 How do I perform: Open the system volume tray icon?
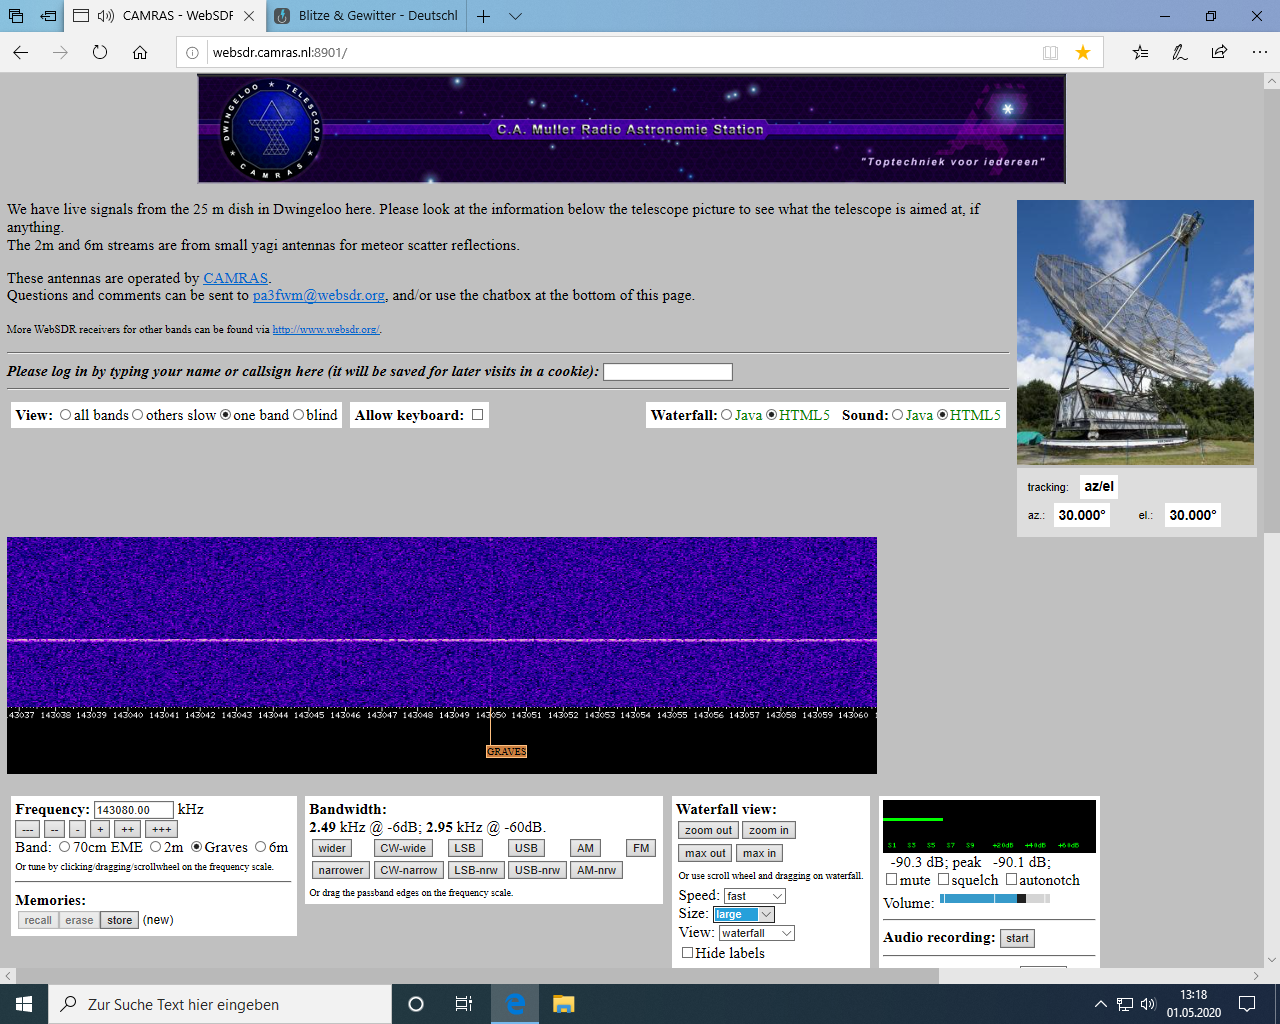(x=1148, y=1004)
